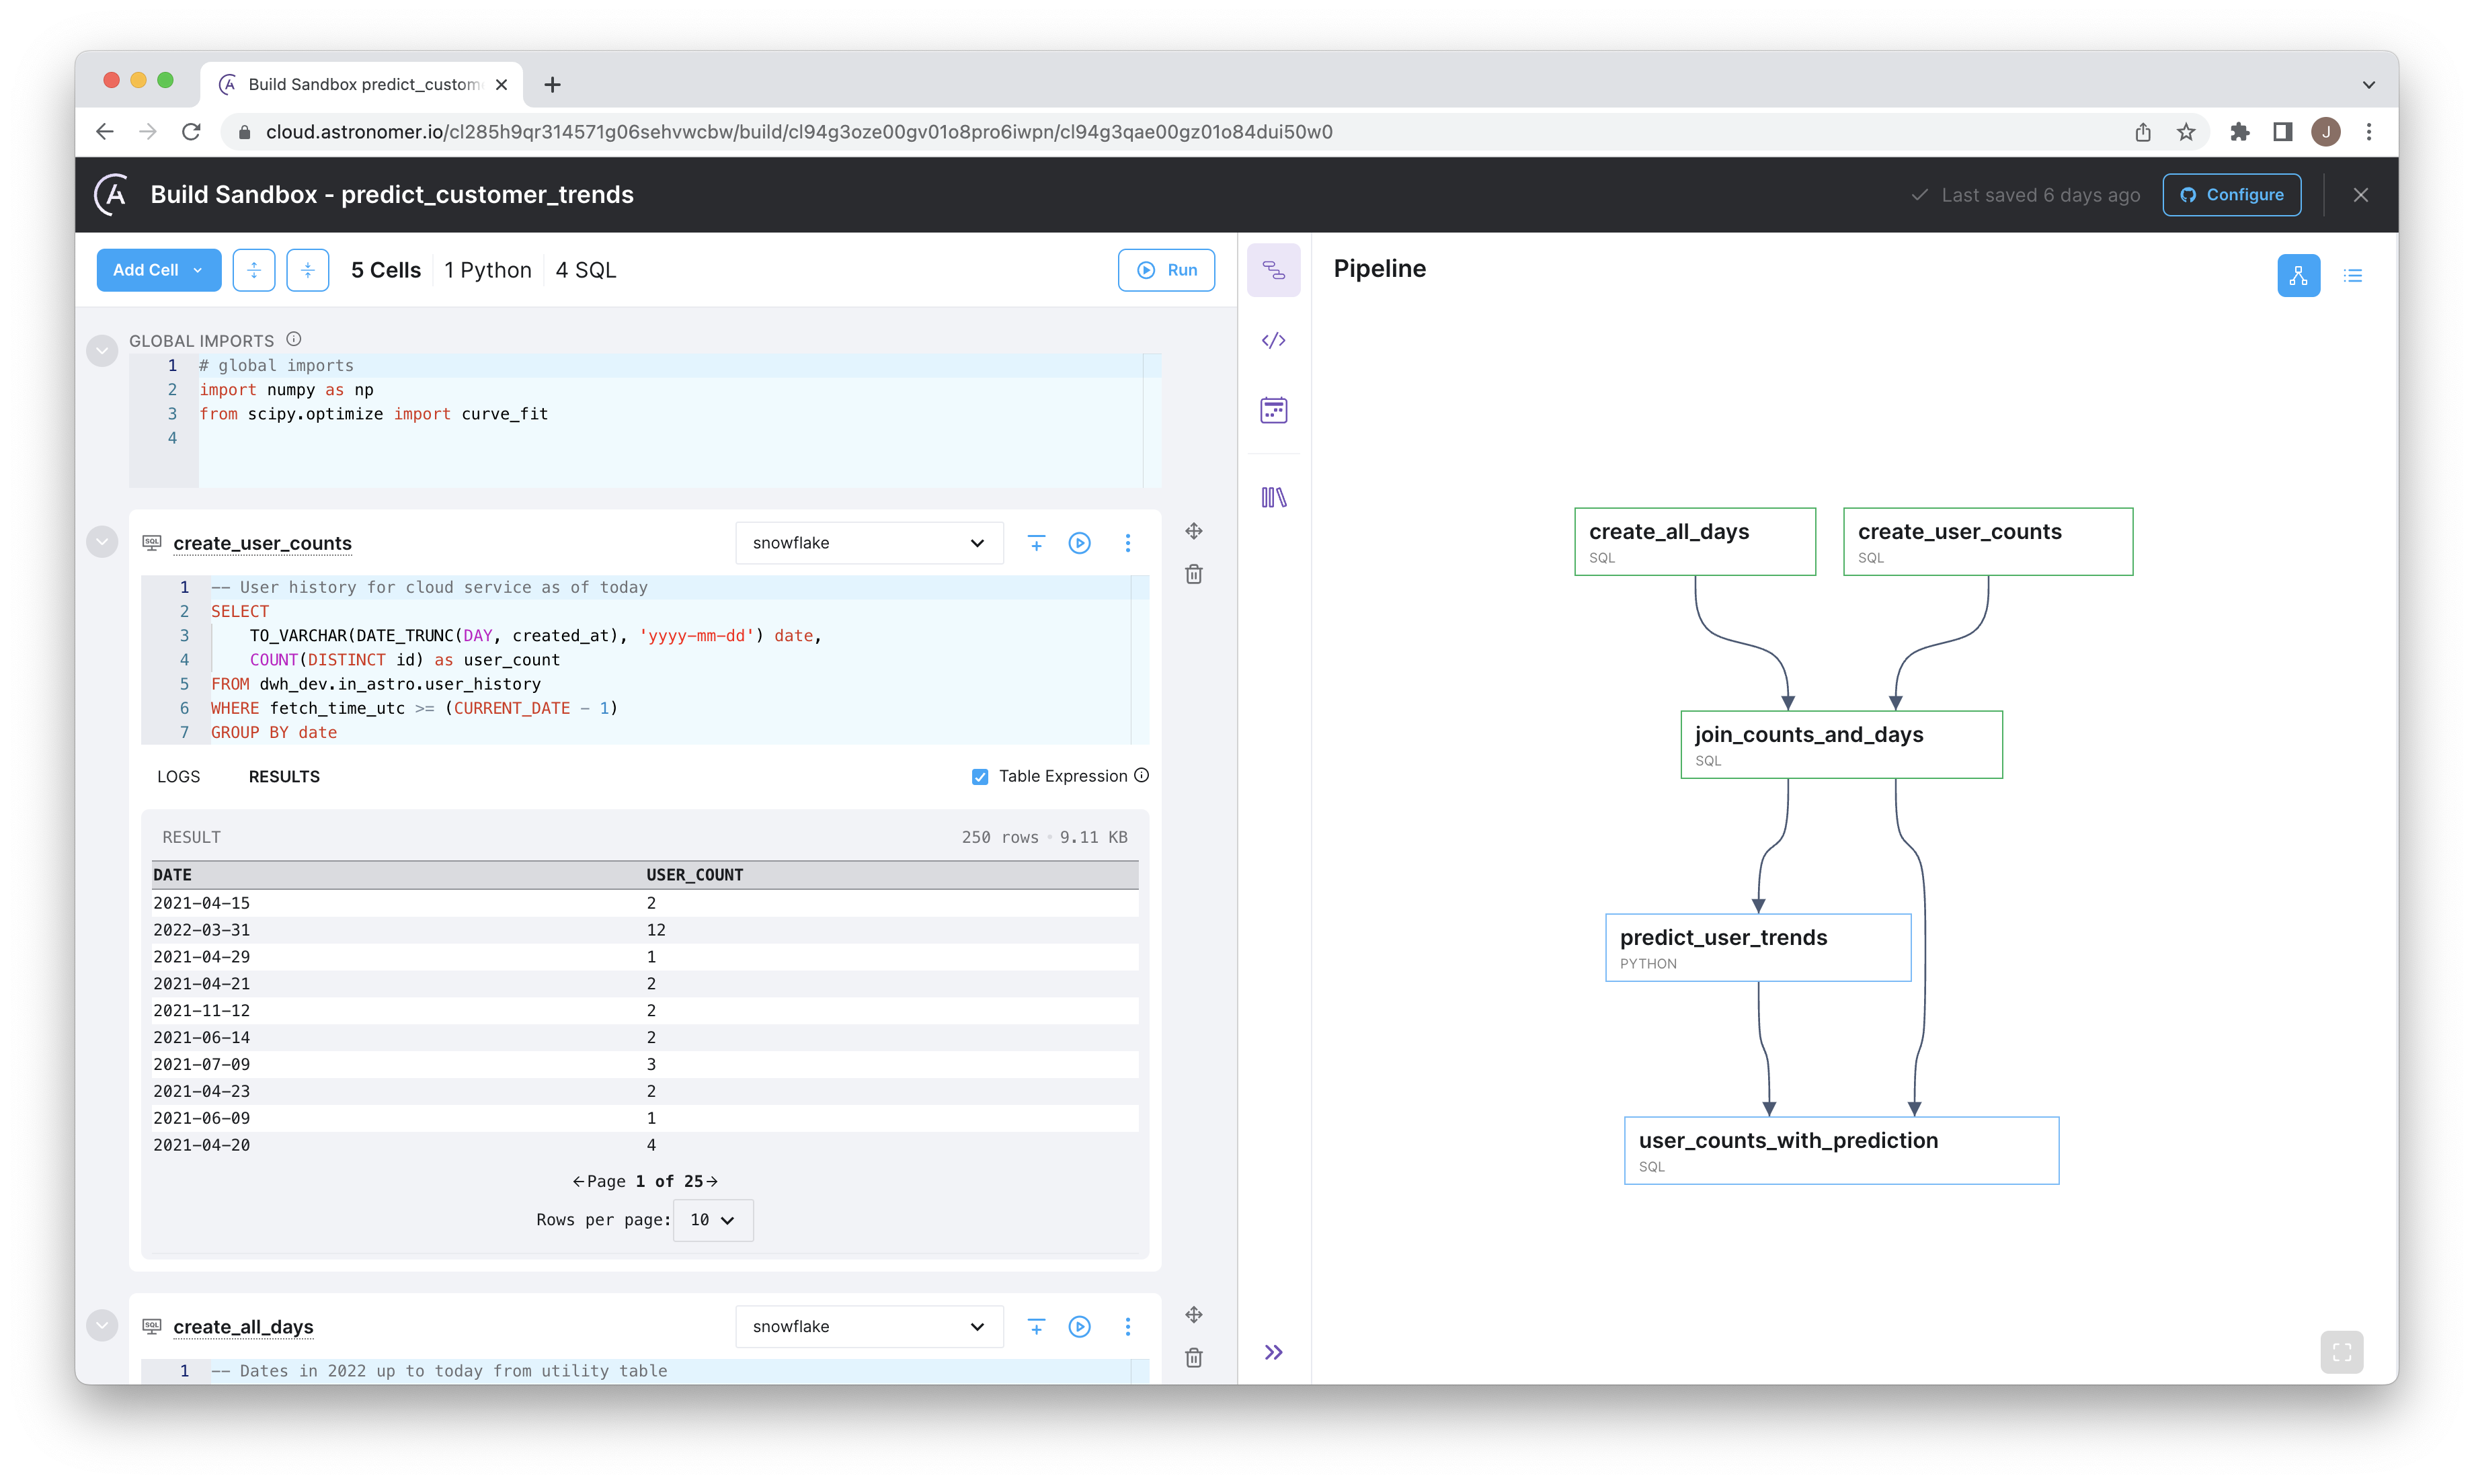Open the code view sidebar icon

[x=1273, y=341]
